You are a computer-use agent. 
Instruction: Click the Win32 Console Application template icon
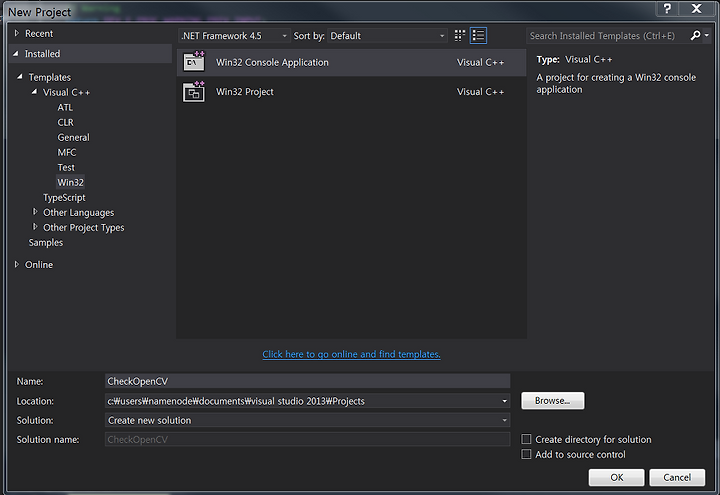tap(194, 62)
